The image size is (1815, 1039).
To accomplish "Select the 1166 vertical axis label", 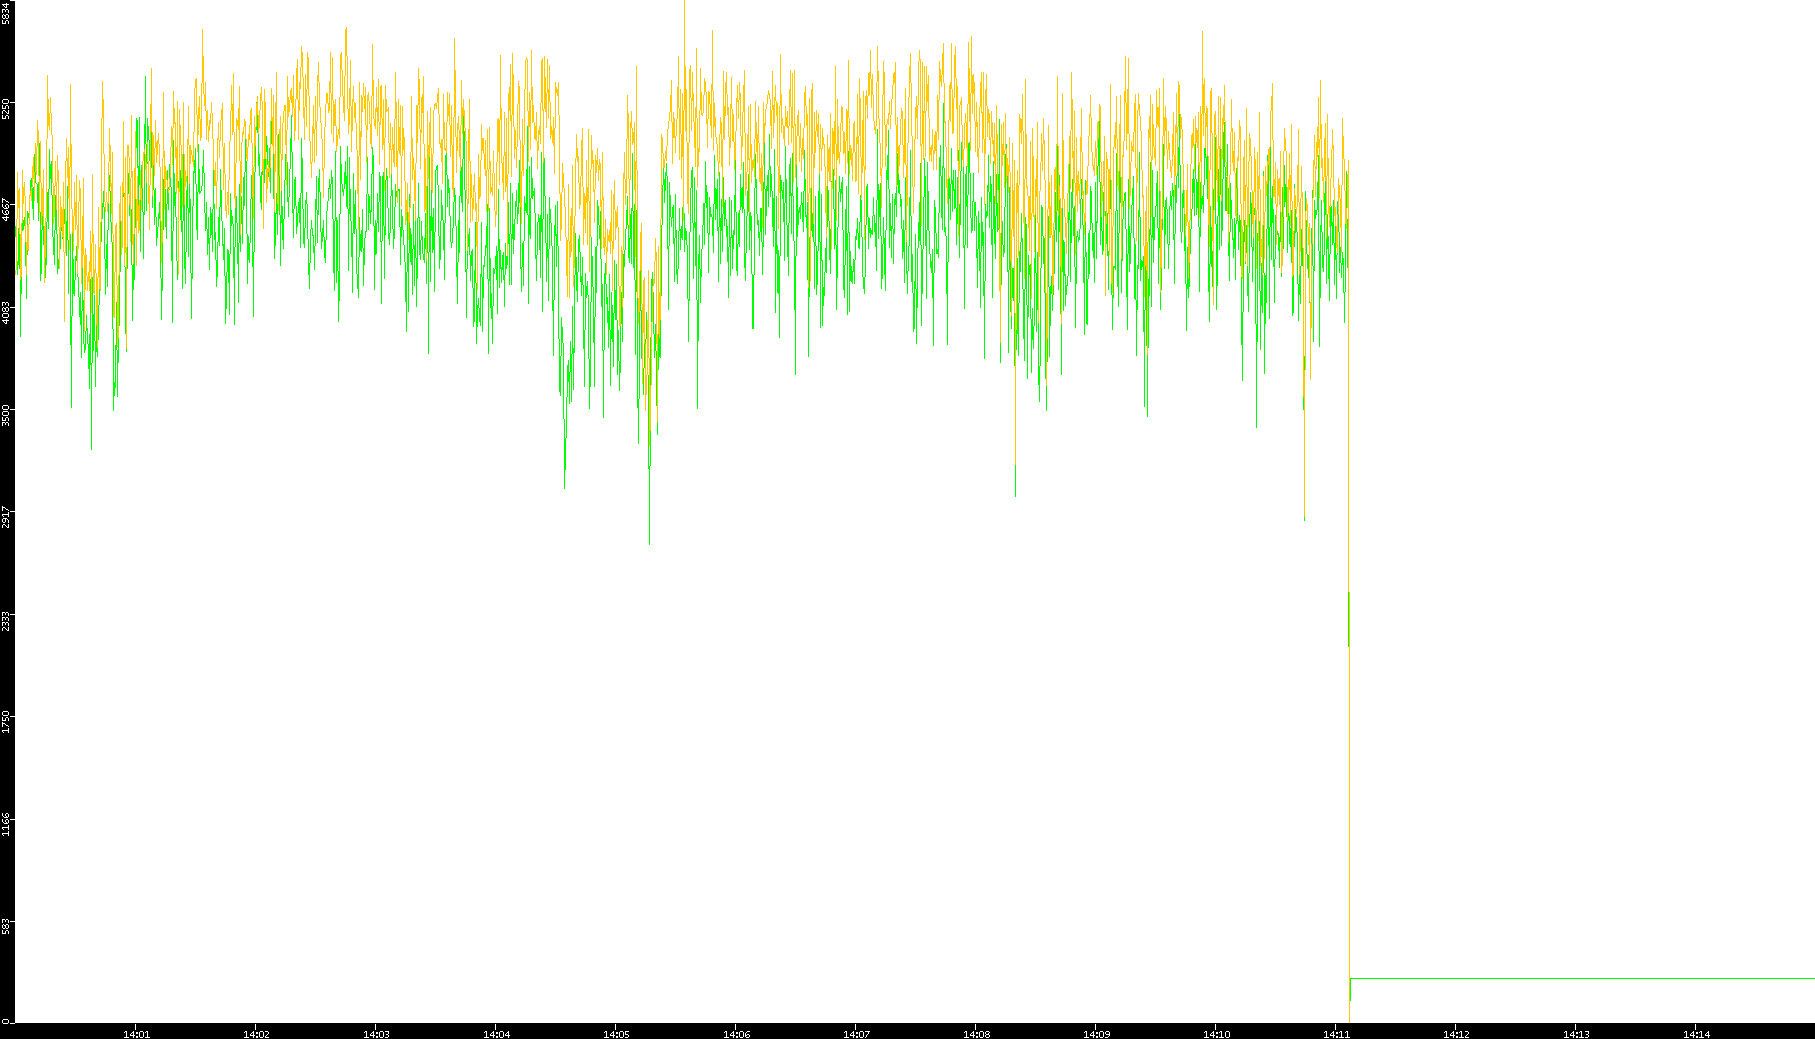I will pos(6,824).
